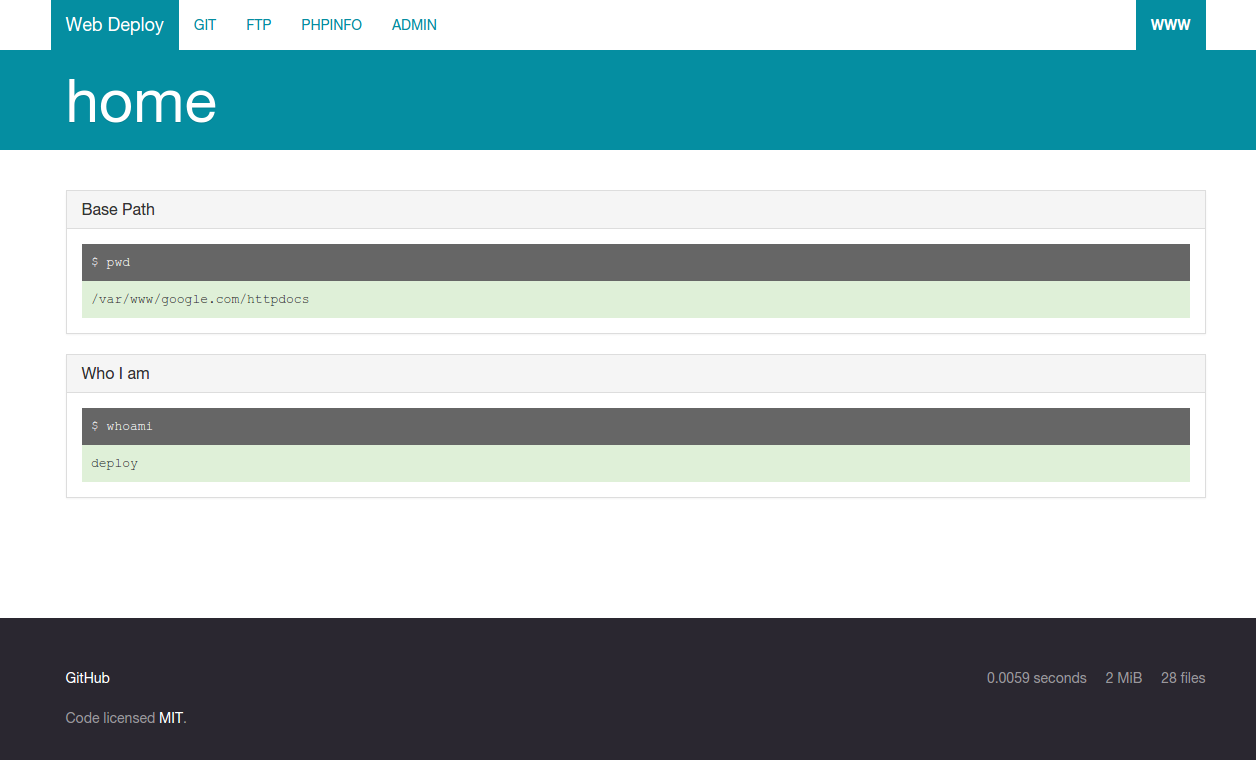Open the PHPINFO page

click(x=332, y=25)
